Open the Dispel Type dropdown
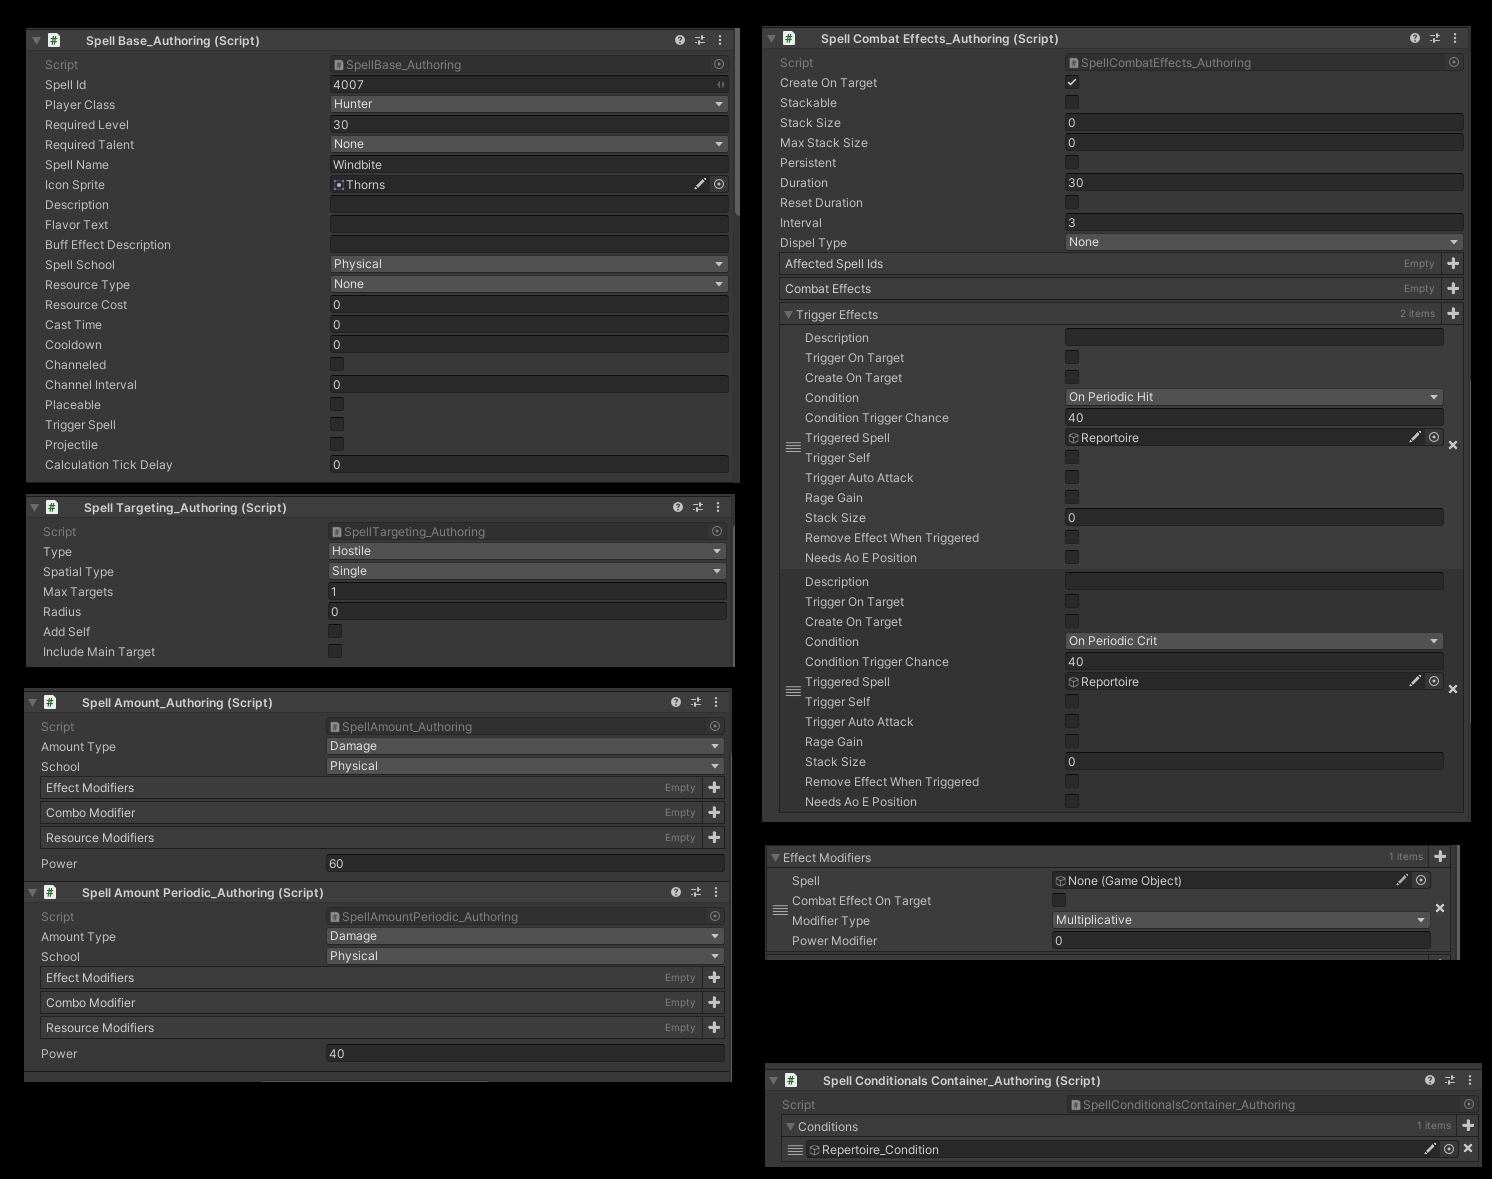This screenshot has width=1492, height=1179. [x=1263, y=243]
